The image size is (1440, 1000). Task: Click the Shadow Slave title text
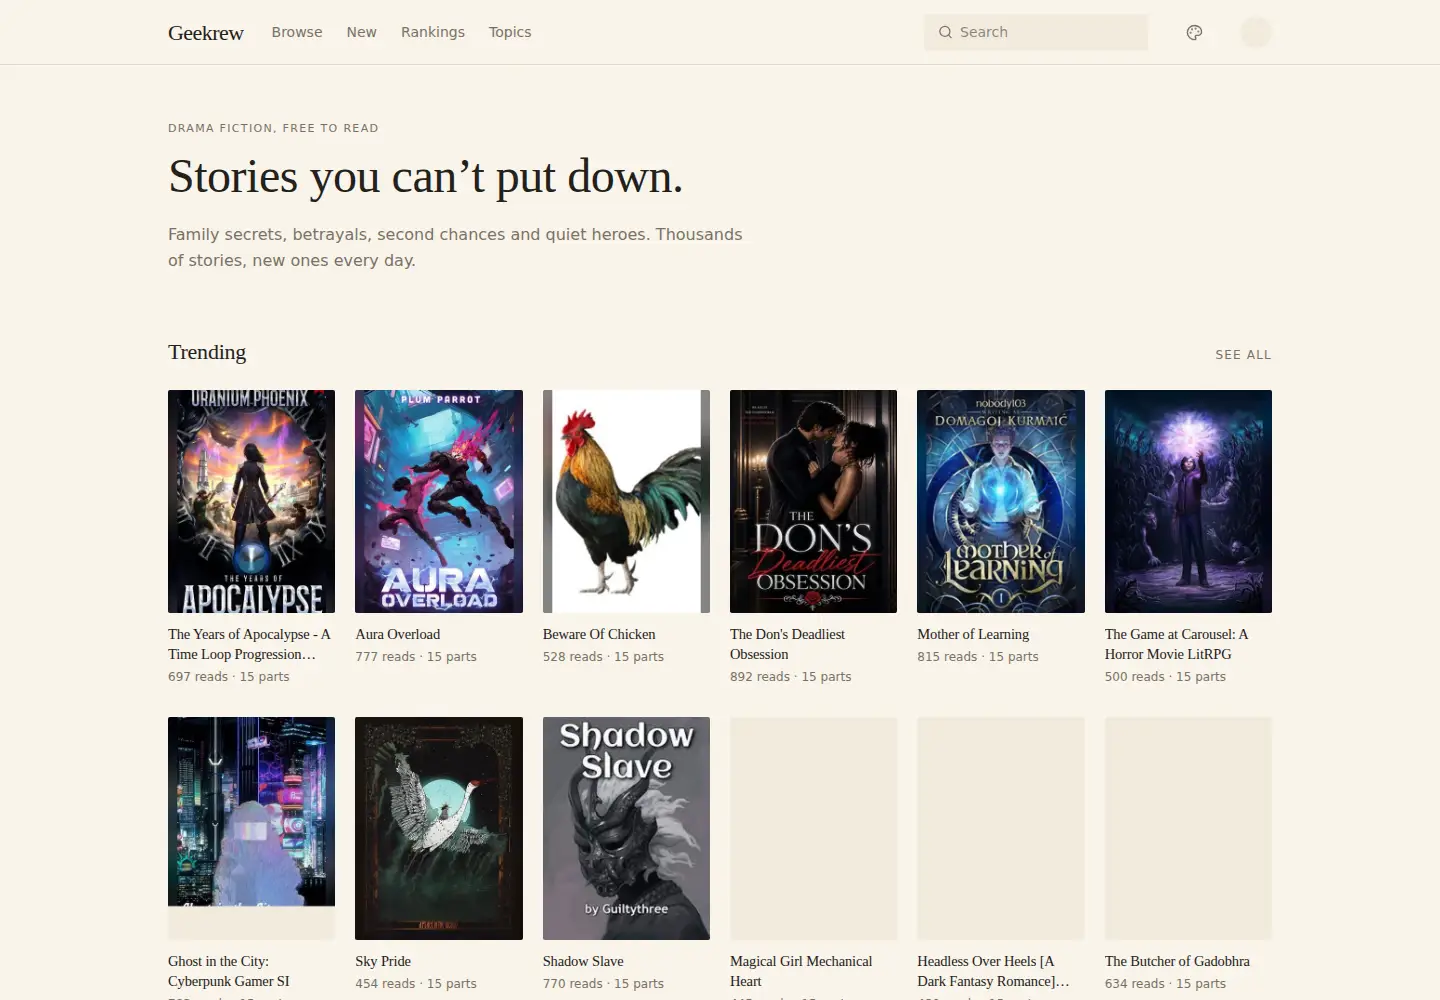[583, 961]
